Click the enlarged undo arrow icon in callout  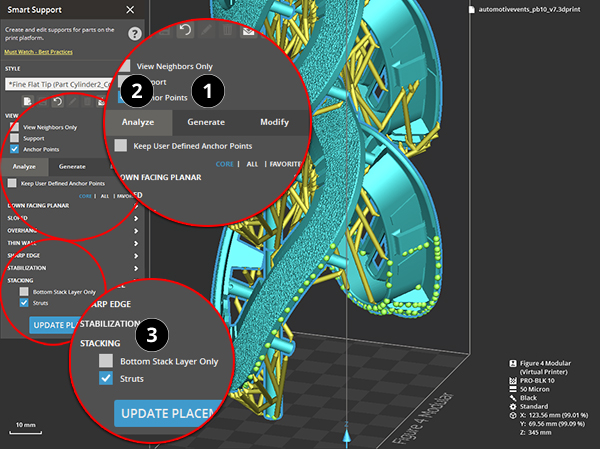pos(184,31)
